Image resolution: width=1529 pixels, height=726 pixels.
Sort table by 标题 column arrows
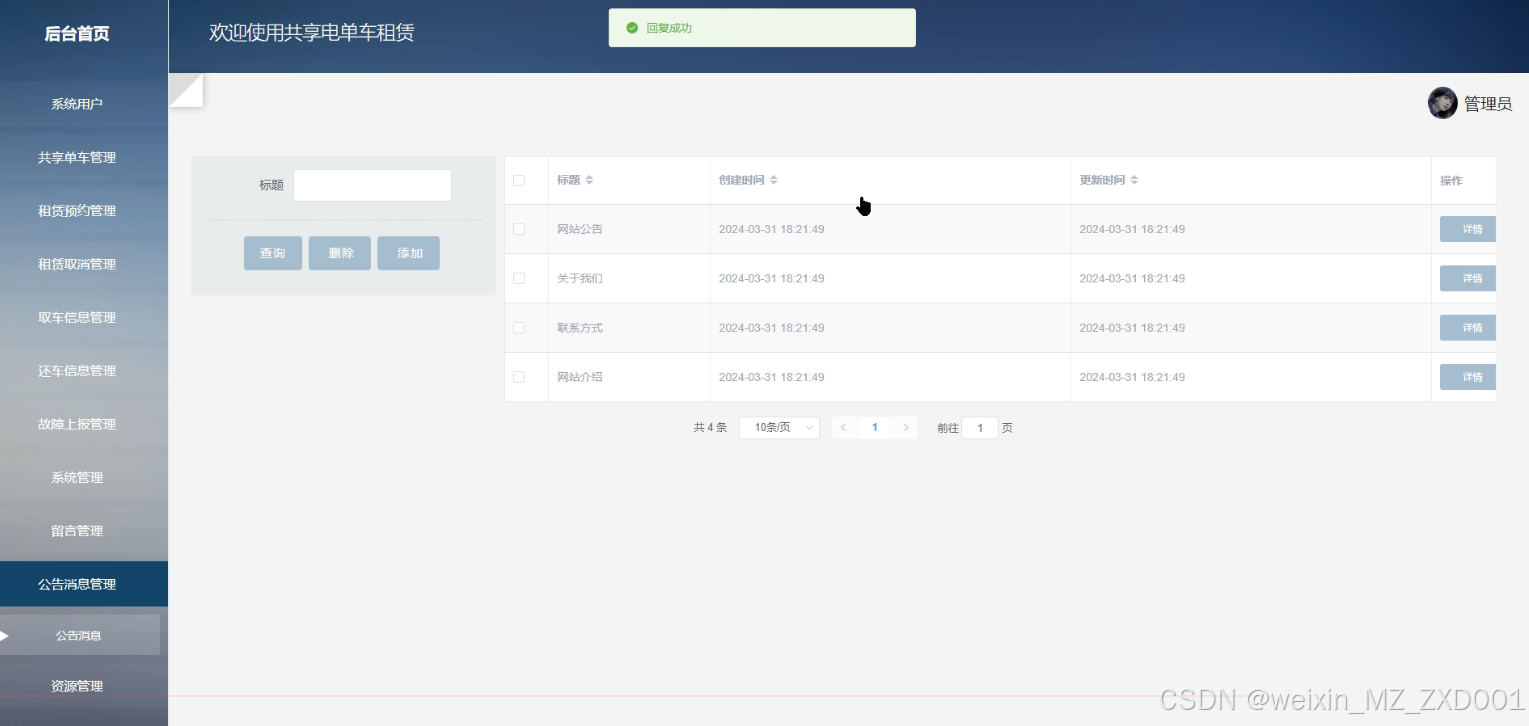click(x=589, y=180)
